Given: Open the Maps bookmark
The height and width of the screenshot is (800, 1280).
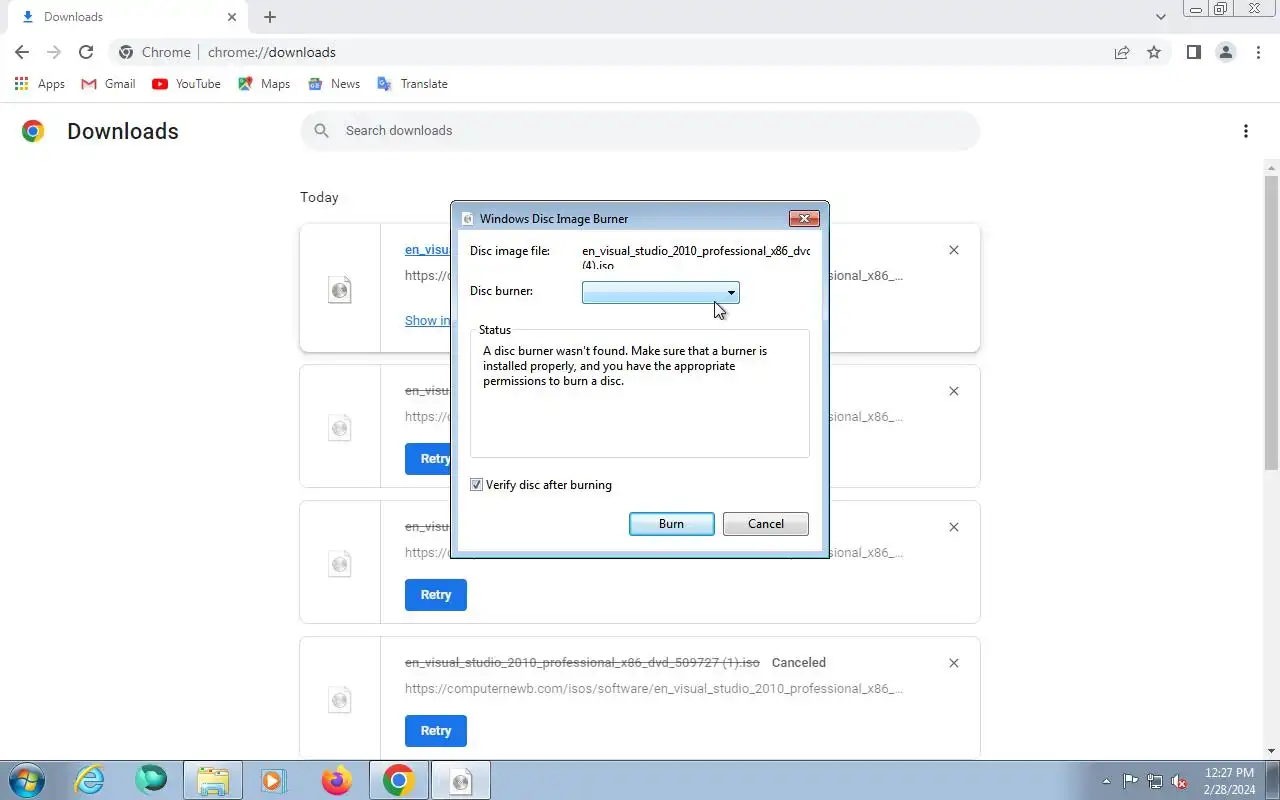Looking at the screenshot, I should tap(264, 84).
